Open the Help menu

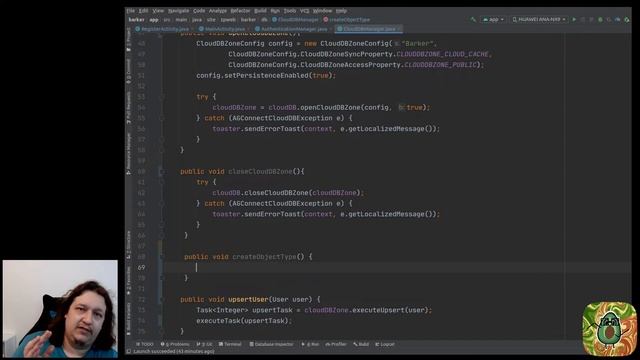point(341,11)
